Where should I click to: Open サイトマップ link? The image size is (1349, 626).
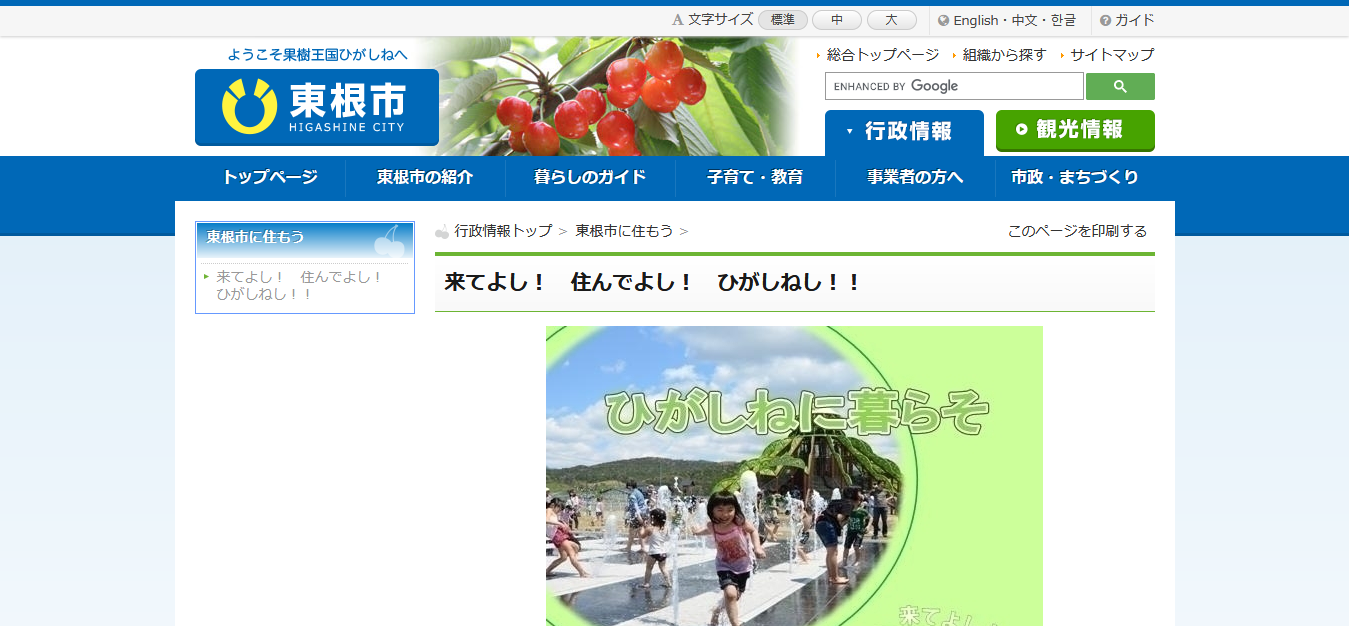point(1111,55)
